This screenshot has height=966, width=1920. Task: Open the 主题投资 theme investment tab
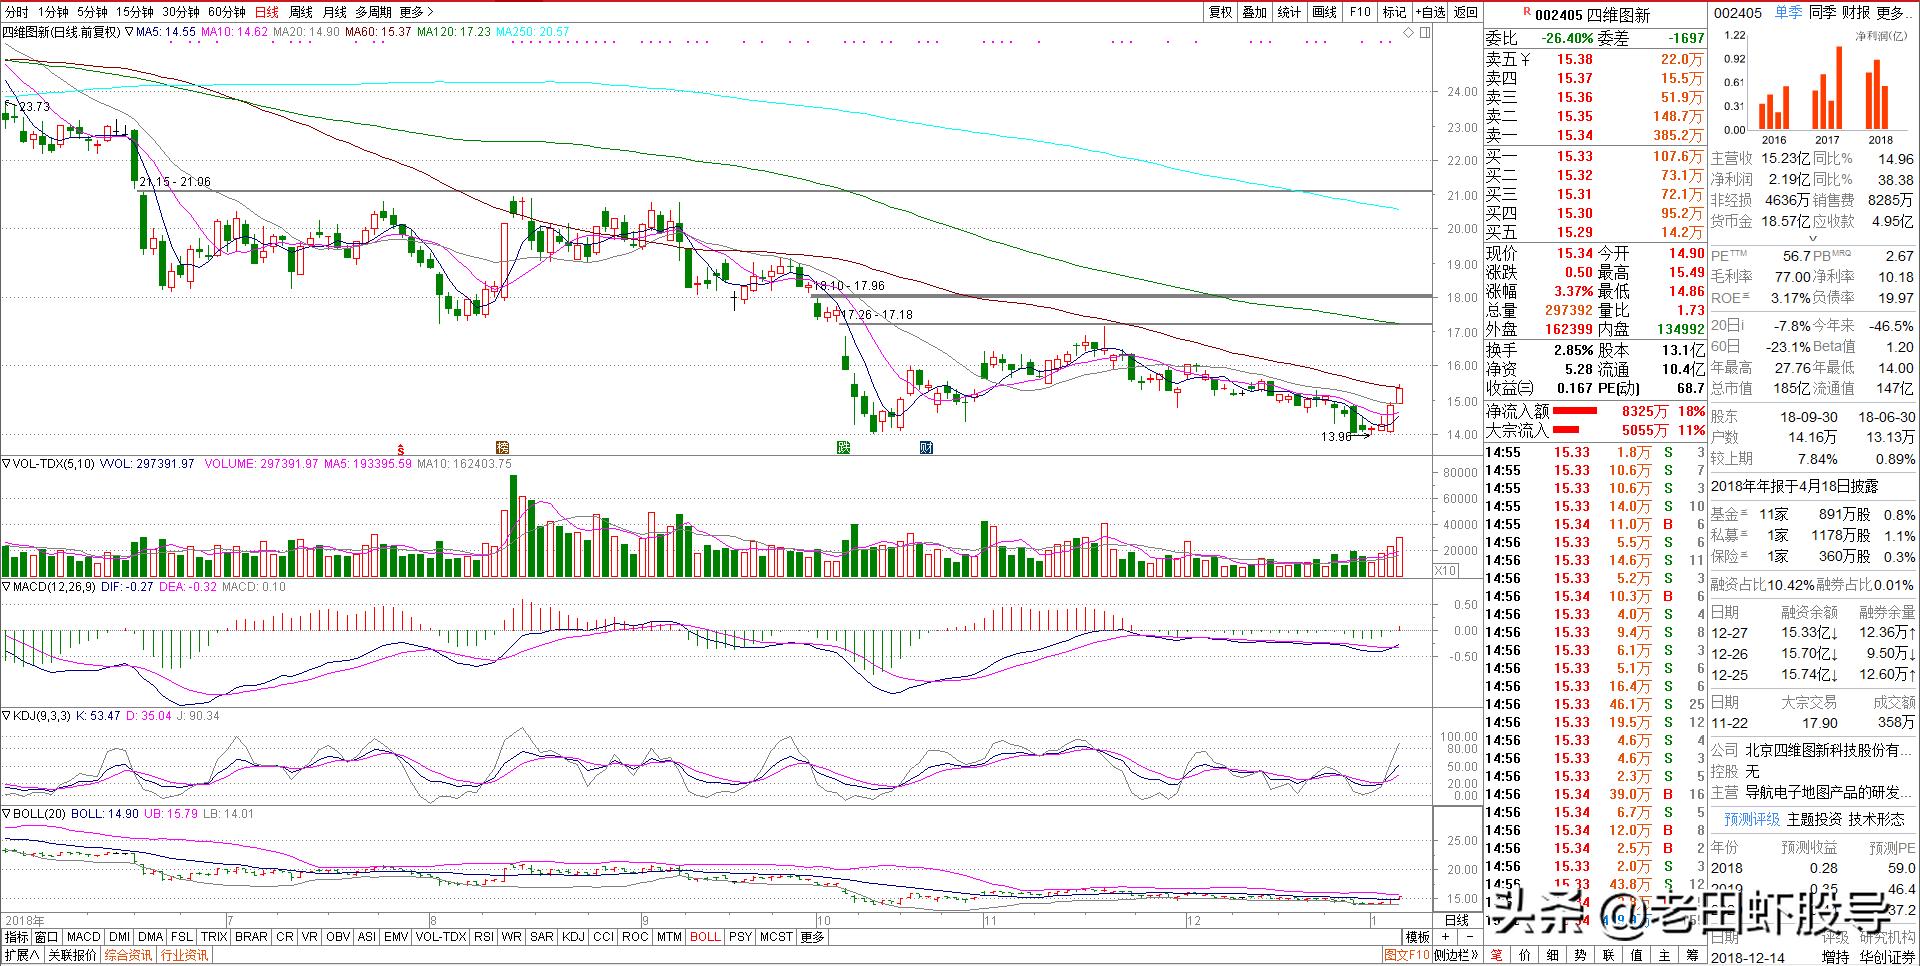tap(1815, 819)
